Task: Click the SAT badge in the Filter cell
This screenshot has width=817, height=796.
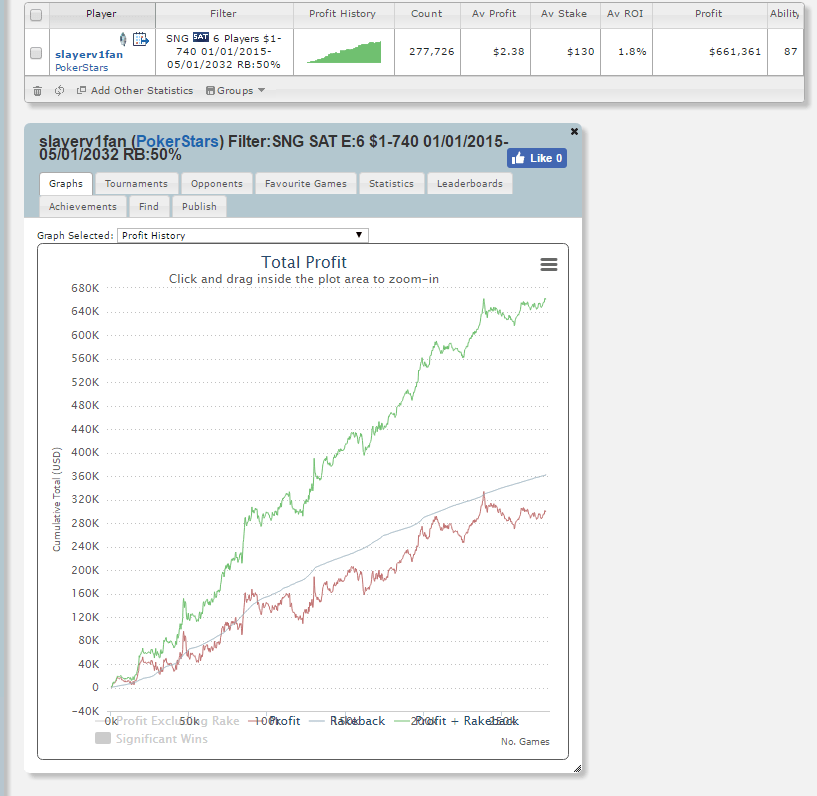Action: pos(201,37)
